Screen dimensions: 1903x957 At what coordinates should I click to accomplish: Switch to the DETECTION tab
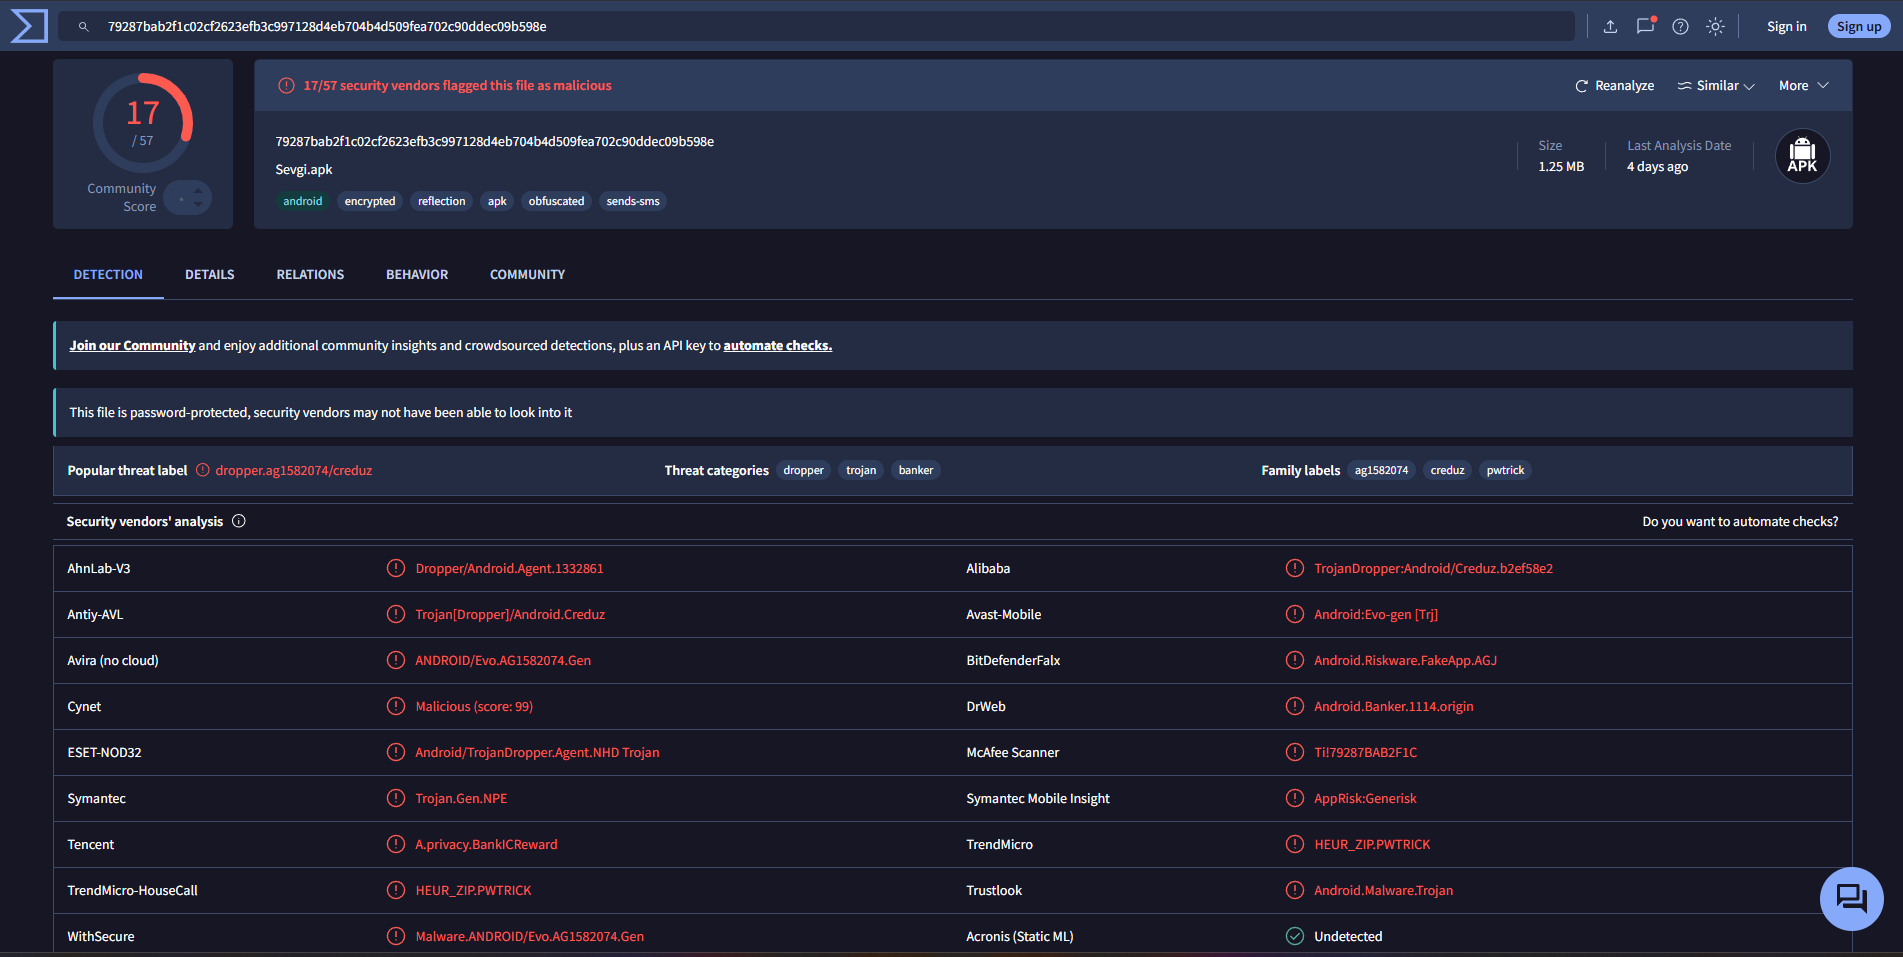tap(108, 274)
